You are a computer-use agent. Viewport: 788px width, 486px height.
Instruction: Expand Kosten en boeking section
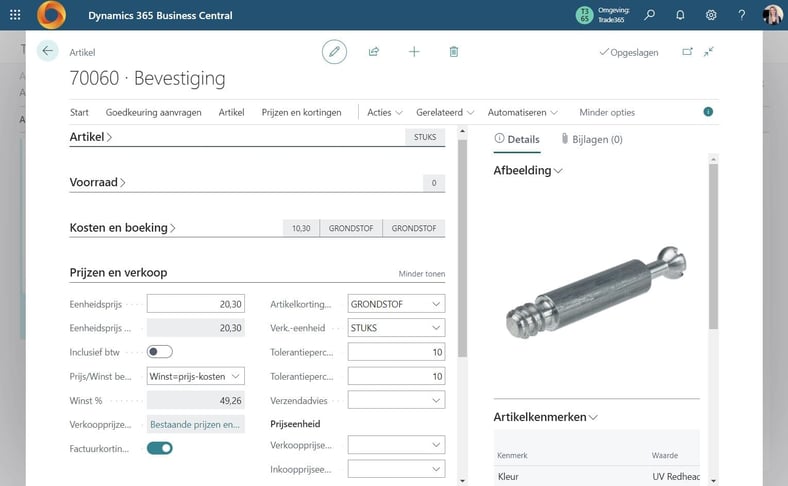pyautogui.click(x=122, y=227)
